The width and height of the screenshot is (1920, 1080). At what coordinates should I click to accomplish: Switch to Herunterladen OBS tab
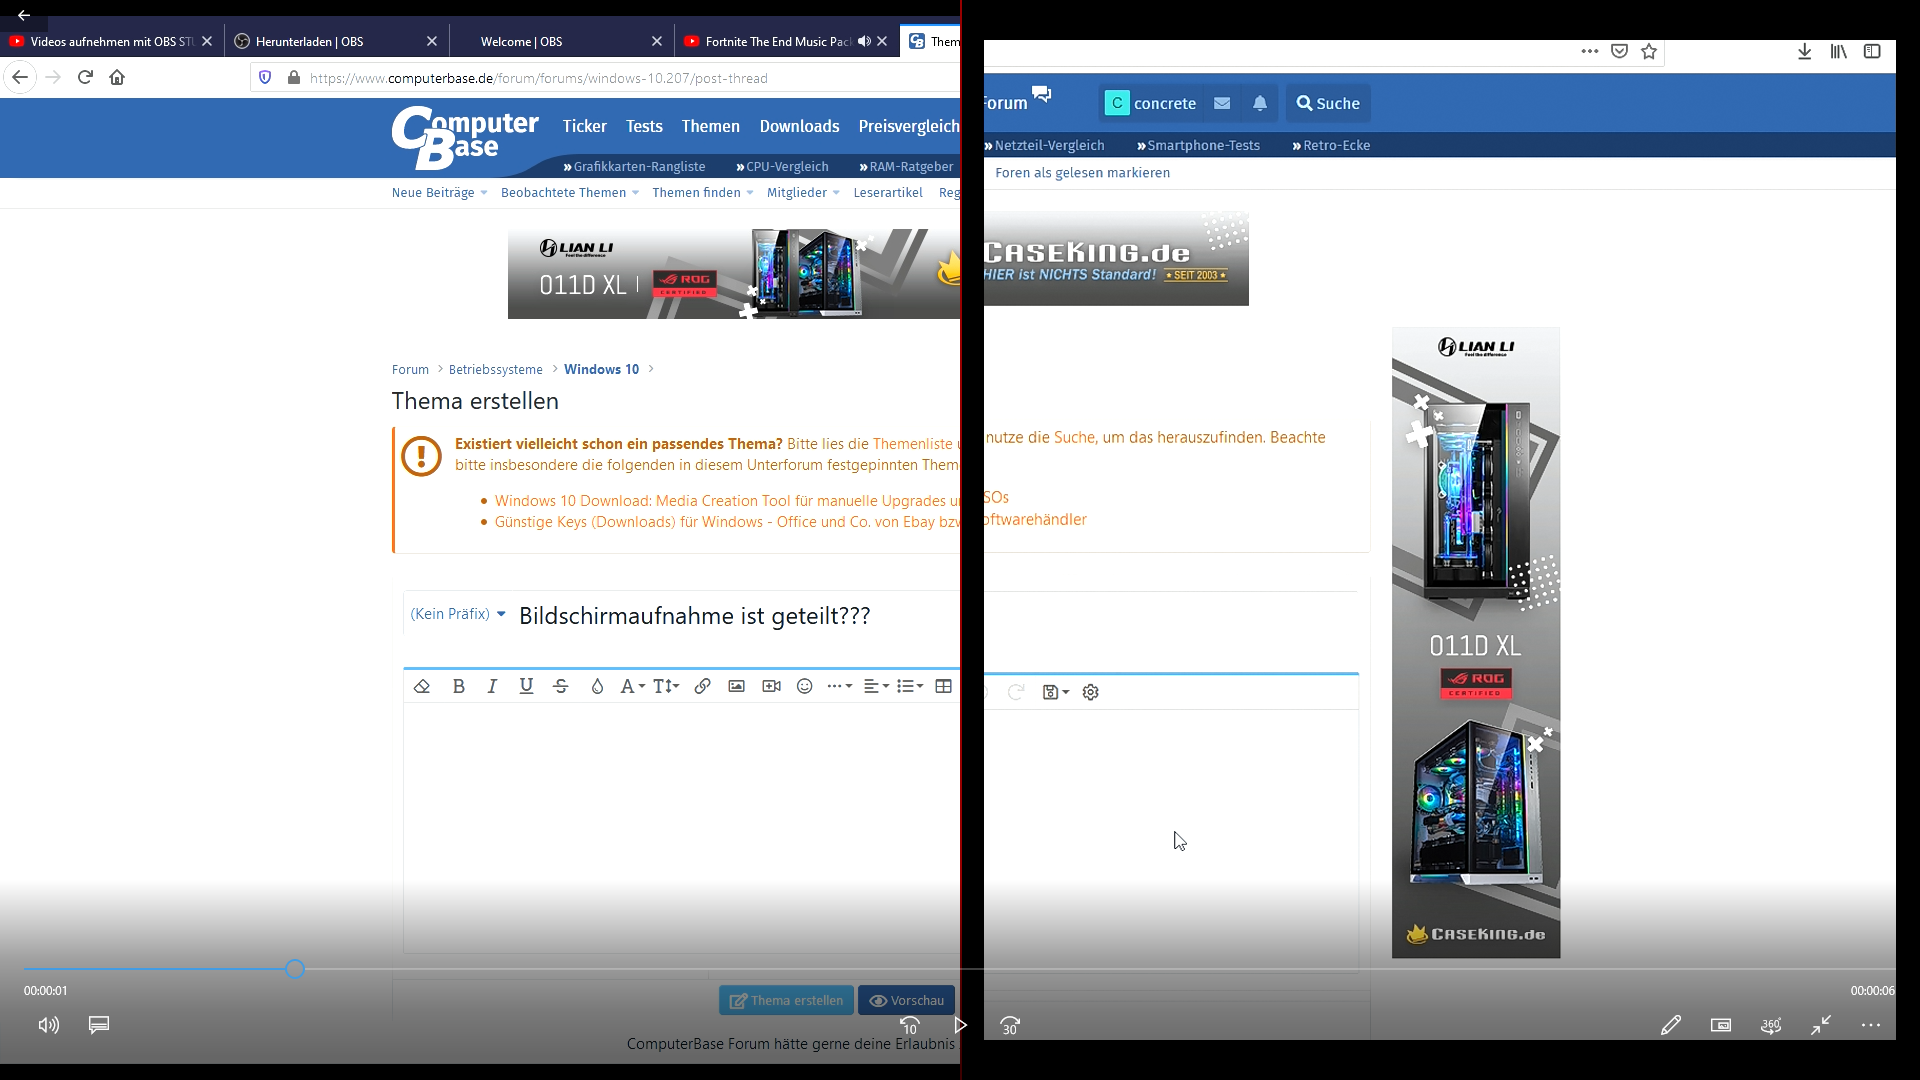click(310, 42)
